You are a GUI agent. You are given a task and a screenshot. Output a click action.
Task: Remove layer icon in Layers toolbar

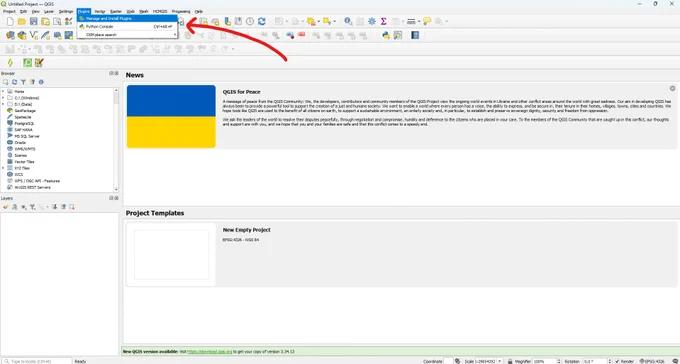pos(72,207)
